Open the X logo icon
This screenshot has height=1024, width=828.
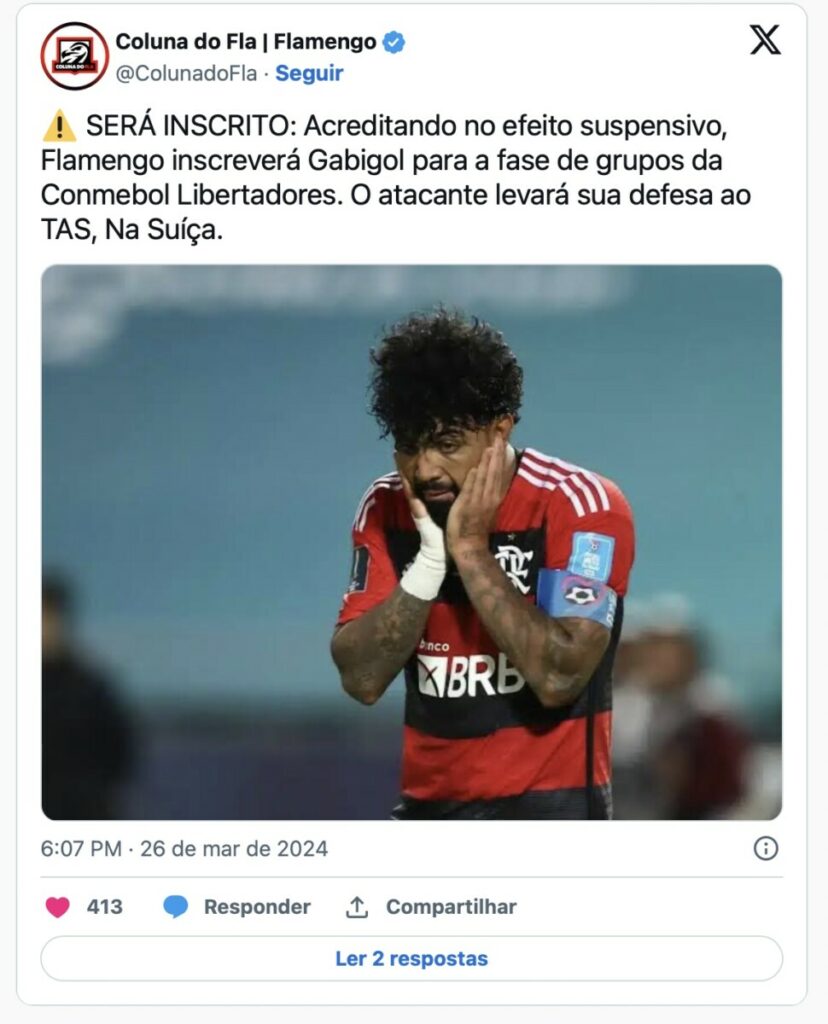tap(765, 39)
